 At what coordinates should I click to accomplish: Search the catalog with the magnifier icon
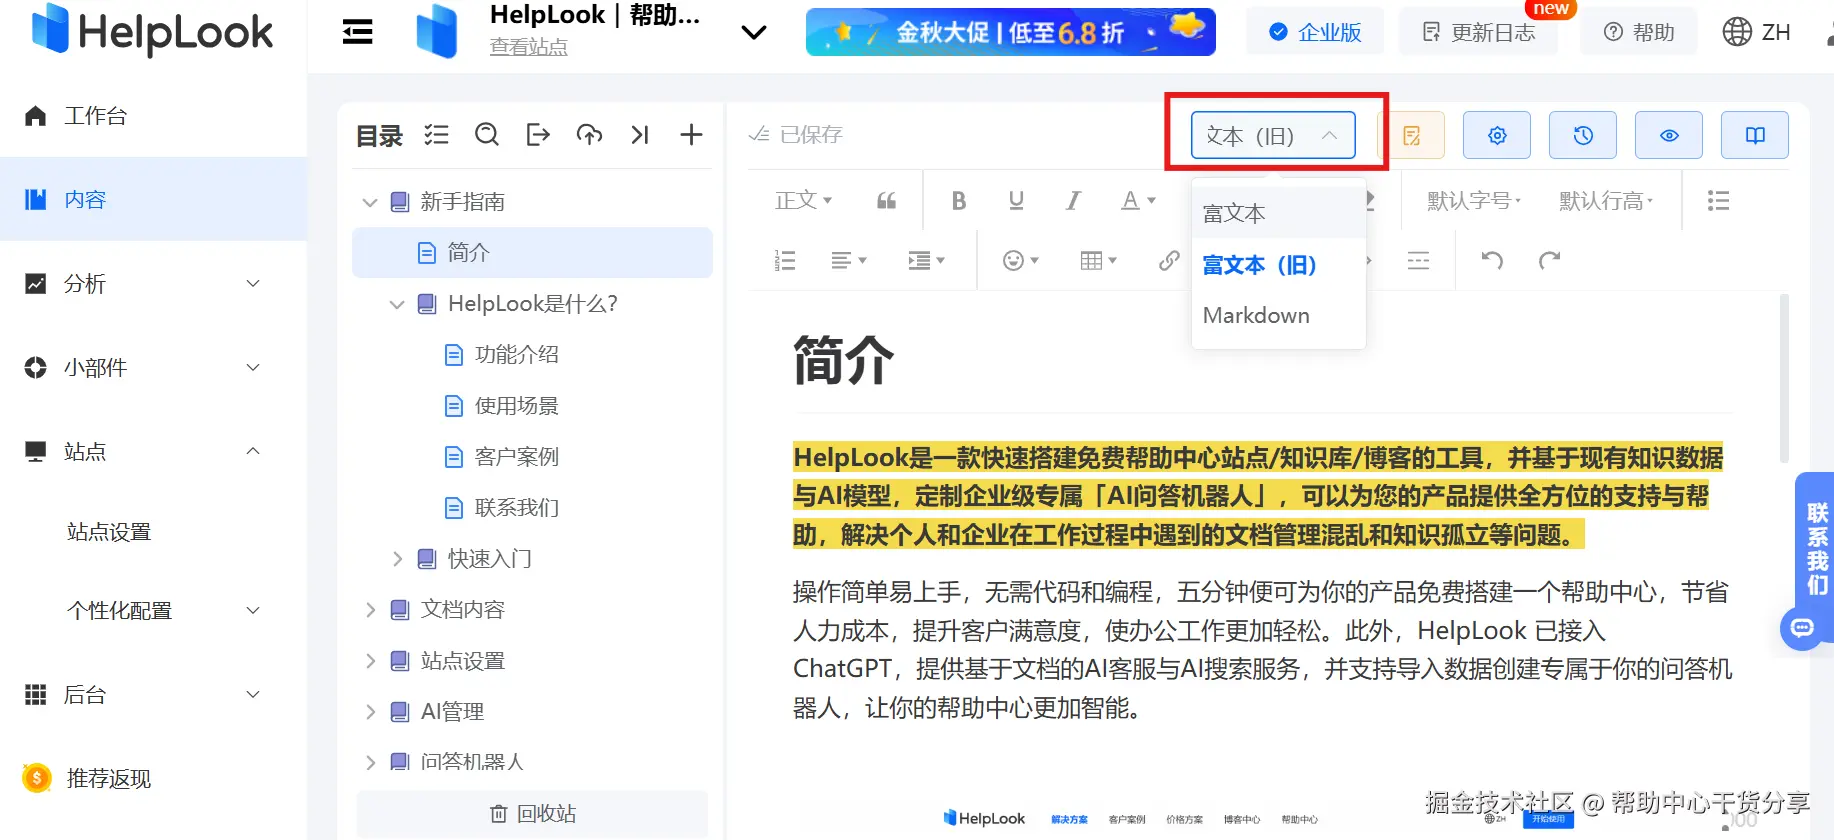[x=487, y=134]
